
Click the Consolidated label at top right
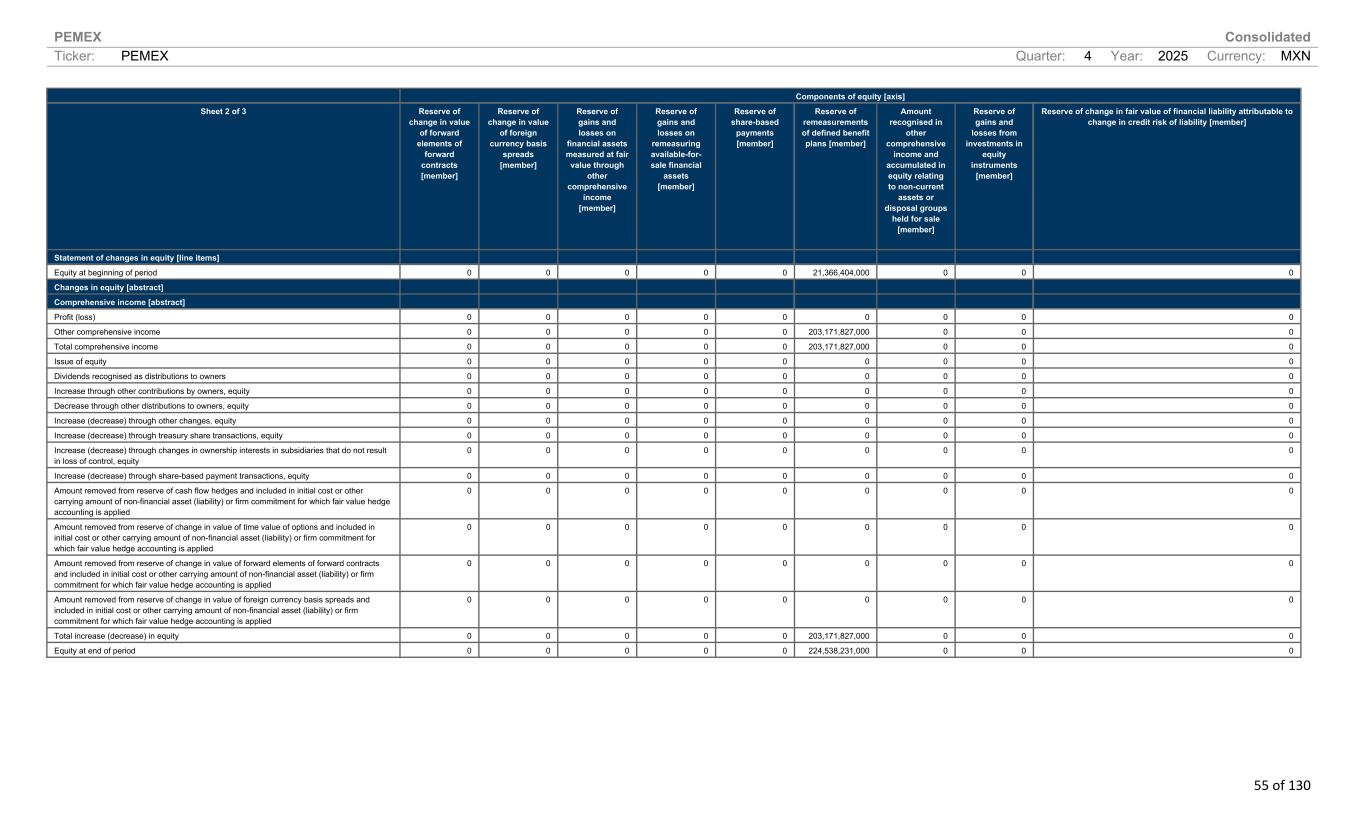point(1267,37)
